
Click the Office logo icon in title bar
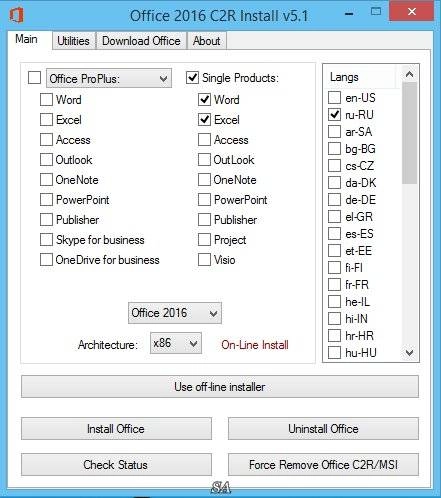tap(16, 16)
